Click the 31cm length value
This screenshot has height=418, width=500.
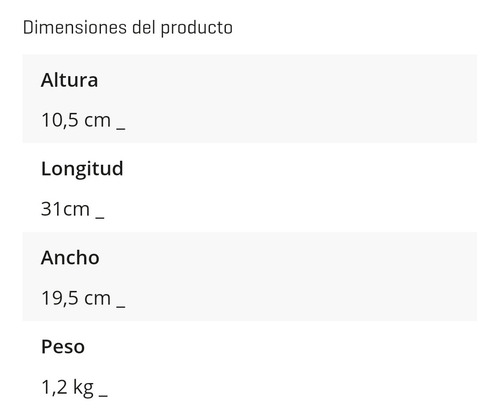pyautogui.click(x=65, y=209)
